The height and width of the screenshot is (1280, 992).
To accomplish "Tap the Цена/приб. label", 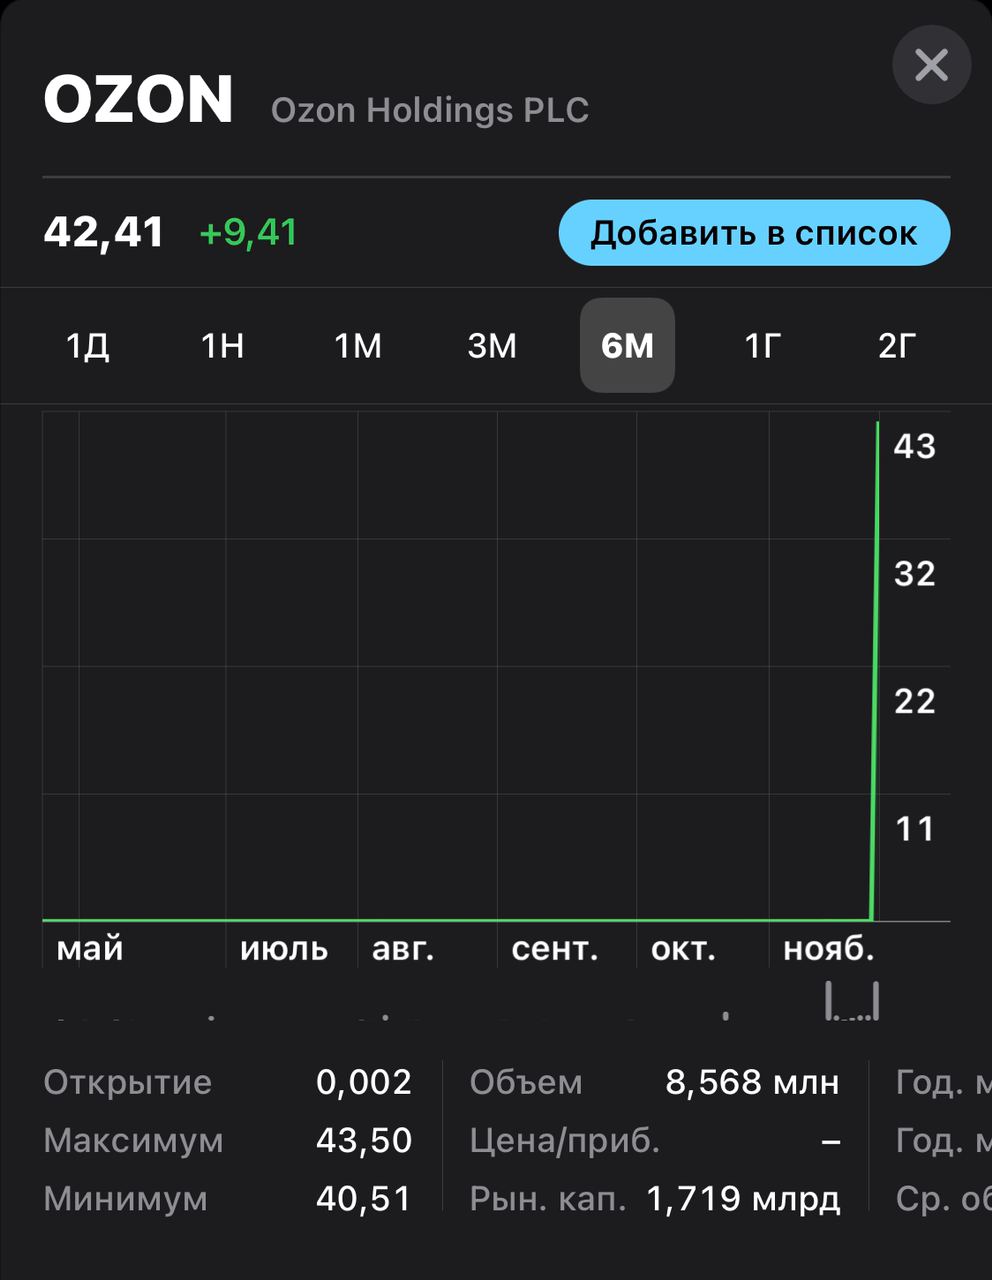I will pyautogui.click(x=565, y=1140).
